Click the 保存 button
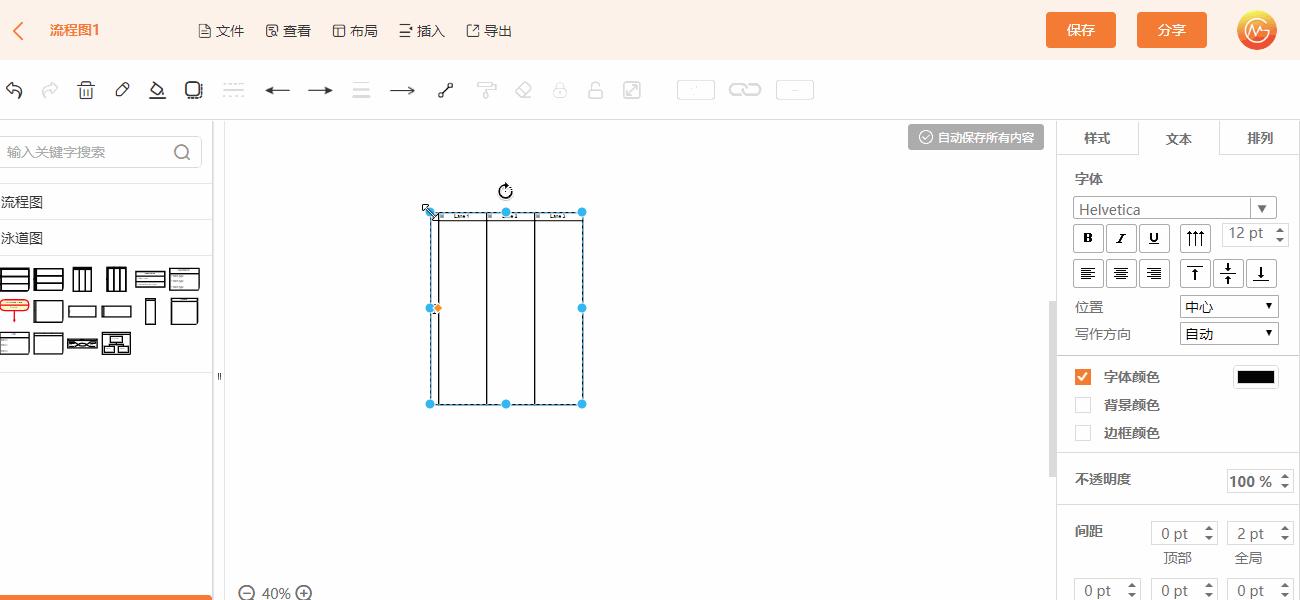The width and height of the screenshot is (1300, 600). [1080, 30]
